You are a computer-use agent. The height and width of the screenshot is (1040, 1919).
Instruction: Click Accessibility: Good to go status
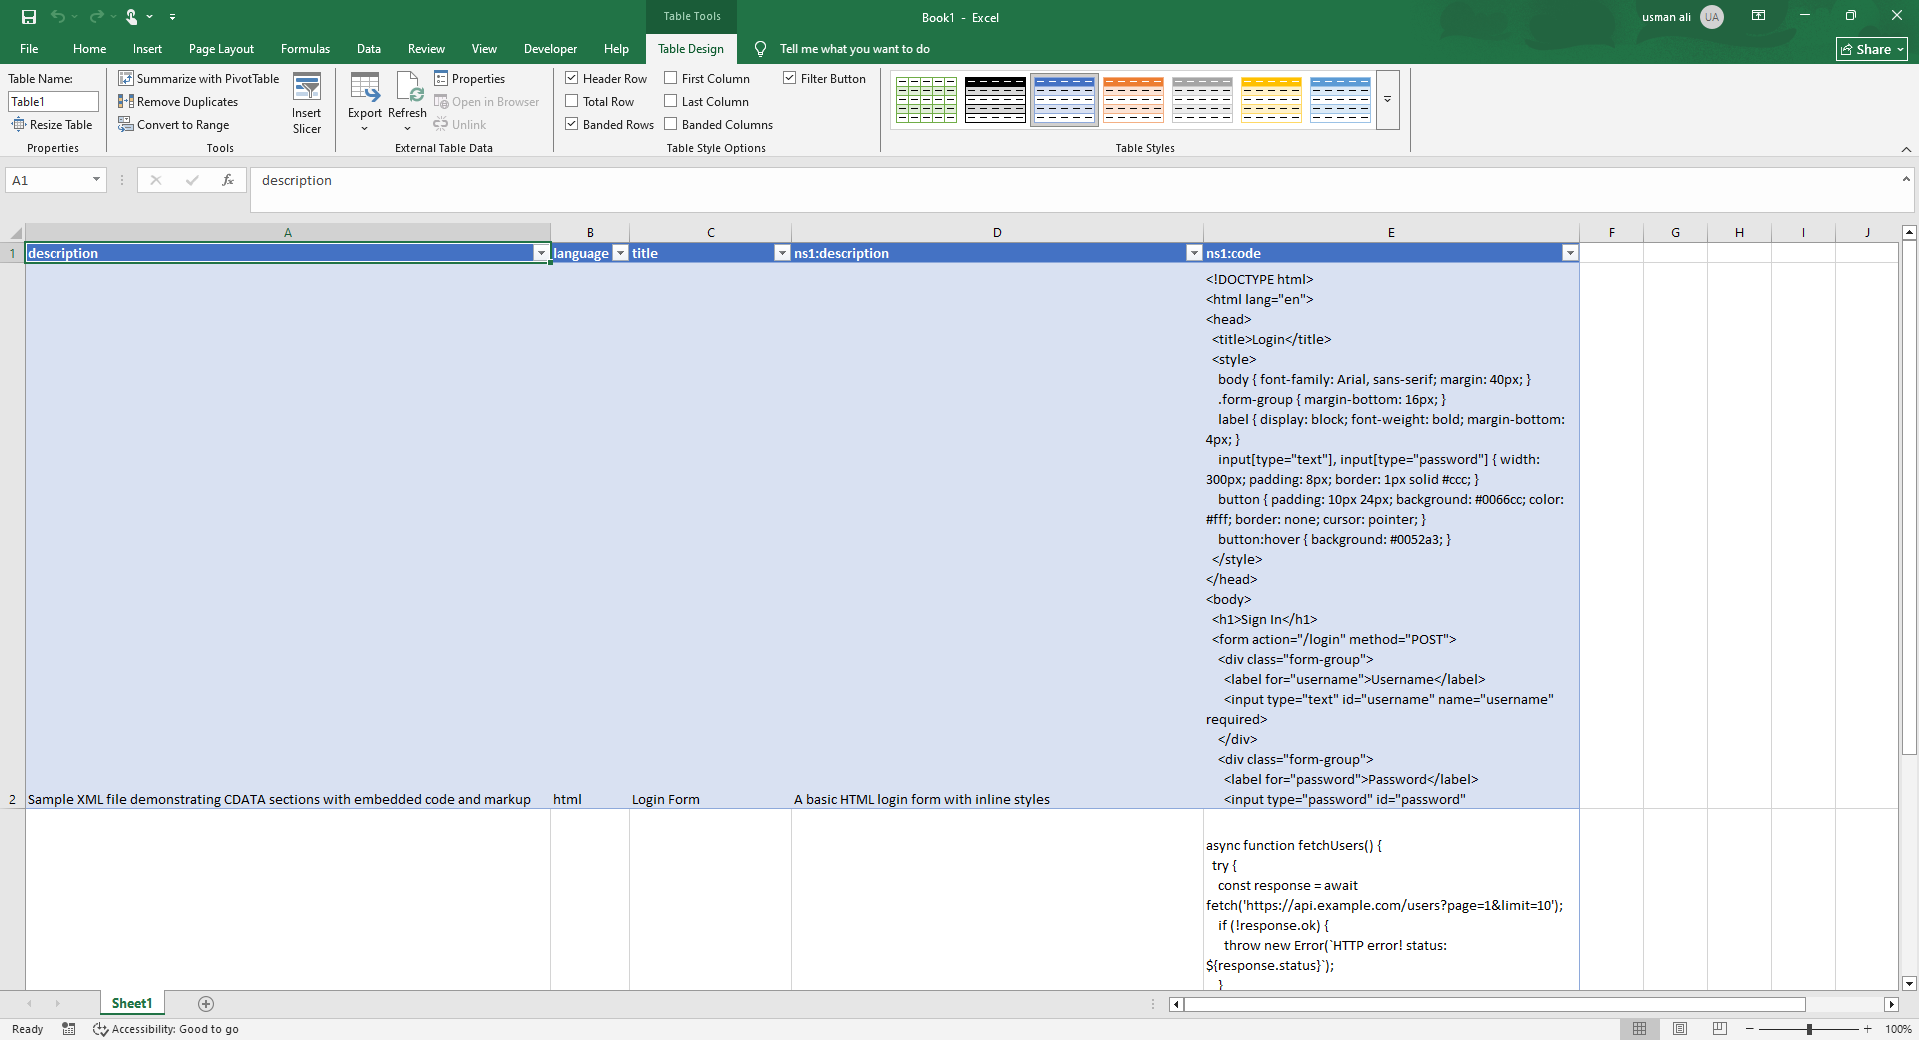pyautogui.click(x=166, y=1029)
